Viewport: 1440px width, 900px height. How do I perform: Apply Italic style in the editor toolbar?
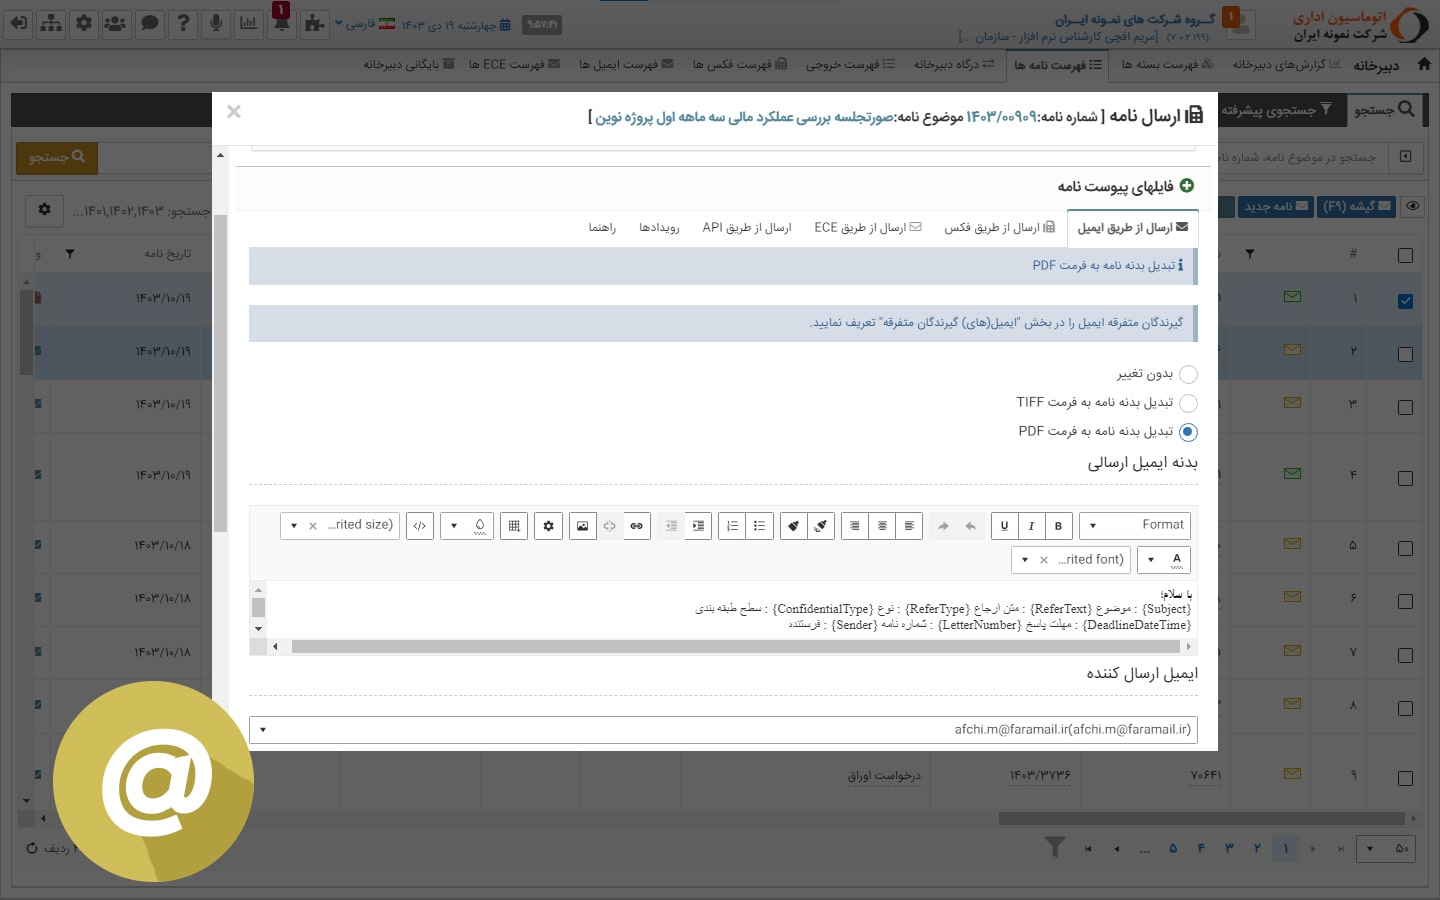1031,526
